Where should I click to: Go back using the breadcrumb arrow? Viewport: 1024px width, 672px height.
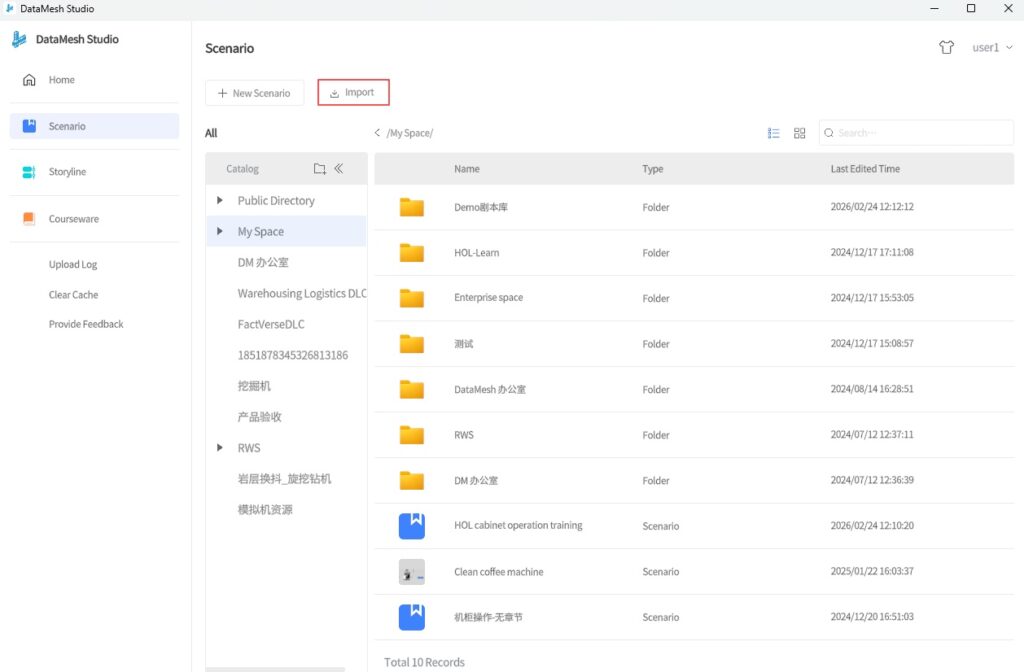click(377, 133)
